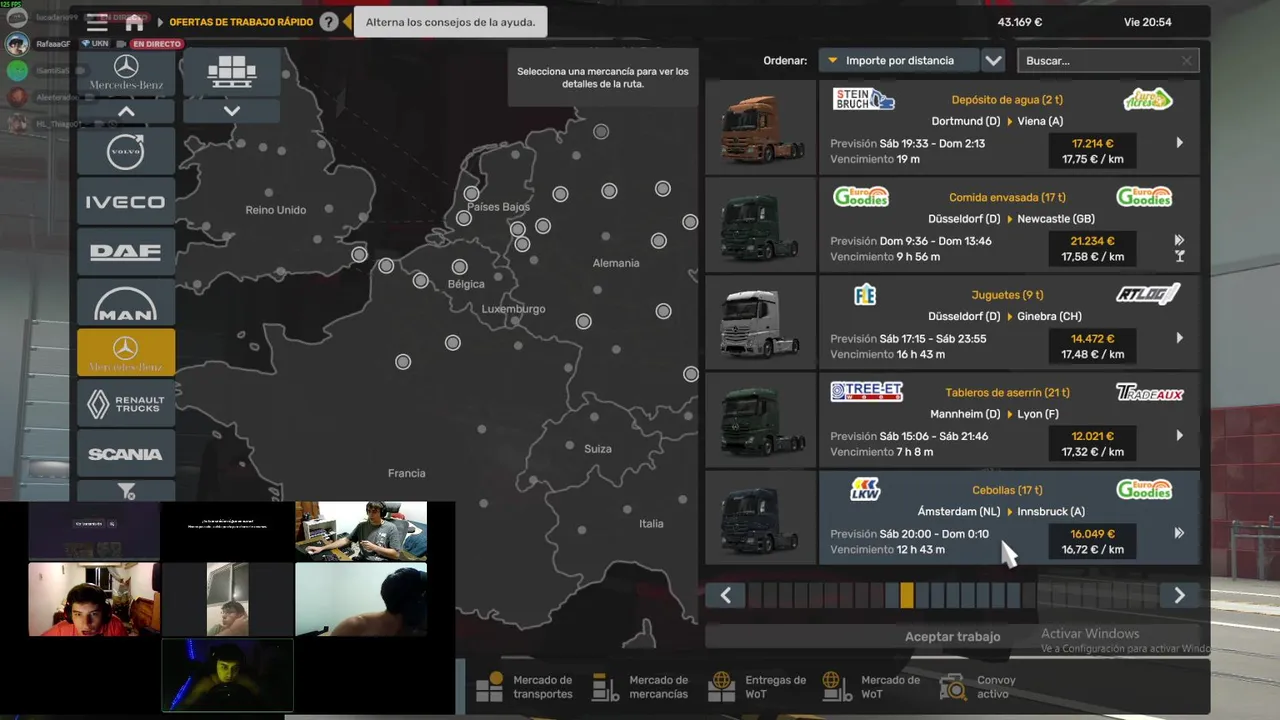Click the 17.214 € payment value
The height and width of the screenshot is (720, 1280).
click(1091, 143)
